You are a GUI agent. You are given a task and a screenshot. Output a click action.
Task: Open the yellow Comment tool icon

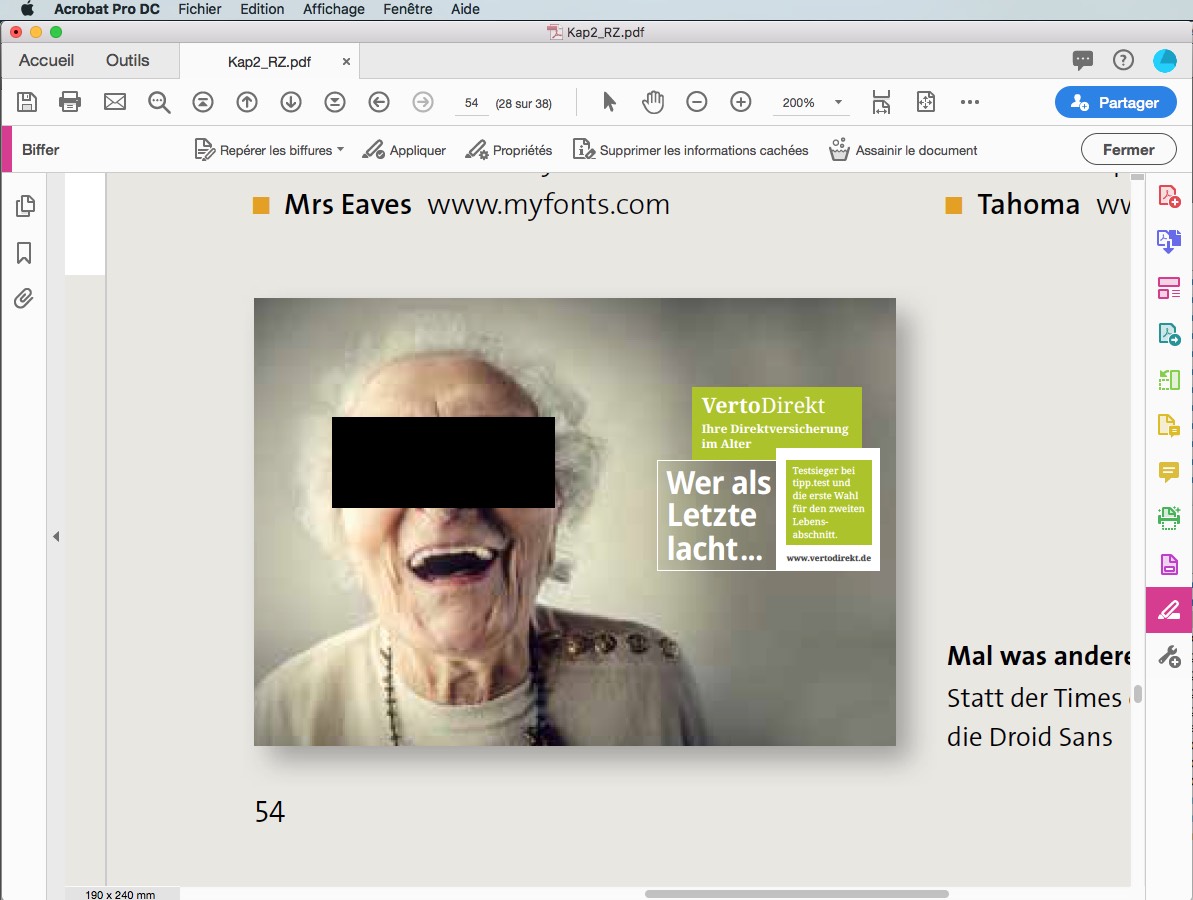click(x=1169, y=472)
